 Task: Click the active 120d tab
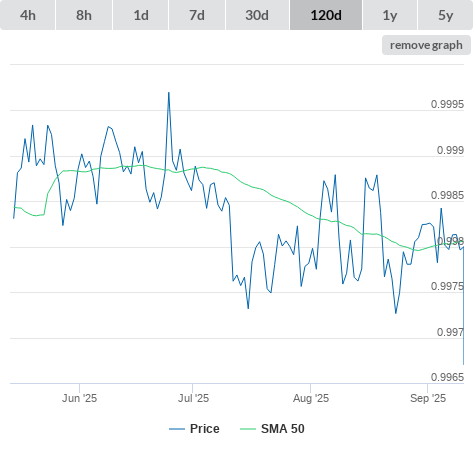(x=326, y=15)
